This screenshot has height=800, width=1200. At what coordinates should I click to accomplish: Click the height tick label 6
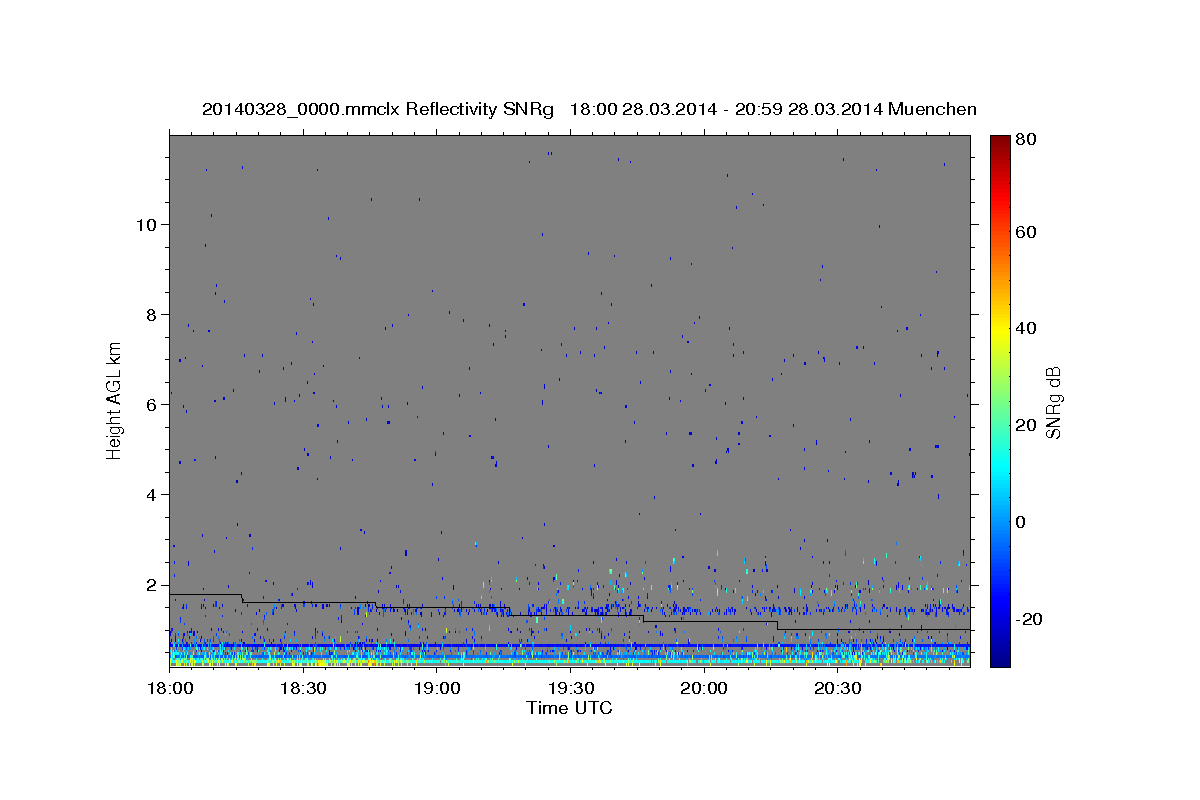pyautogui.click(x=153, y=404)
